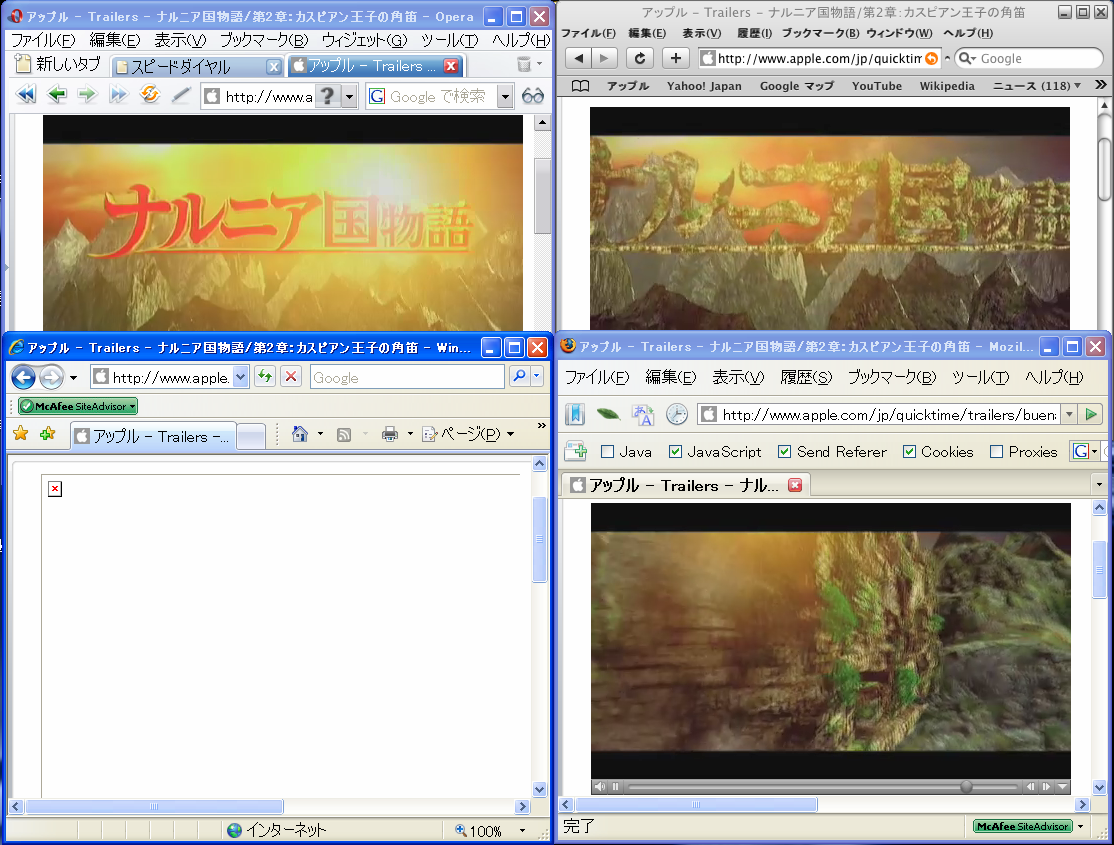Open the ファイル(F) menu in Opera
The width and height of the screenshot is (1114, 845).
(x=43, y=41)
